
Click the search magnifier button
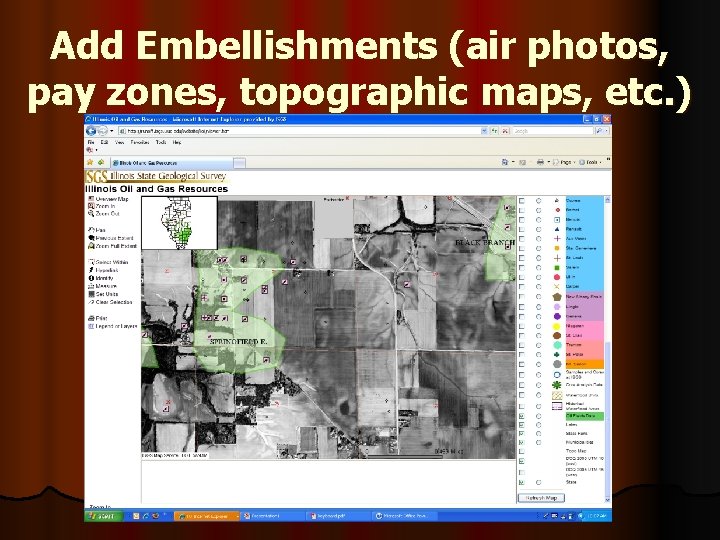(x=599, y=131)
